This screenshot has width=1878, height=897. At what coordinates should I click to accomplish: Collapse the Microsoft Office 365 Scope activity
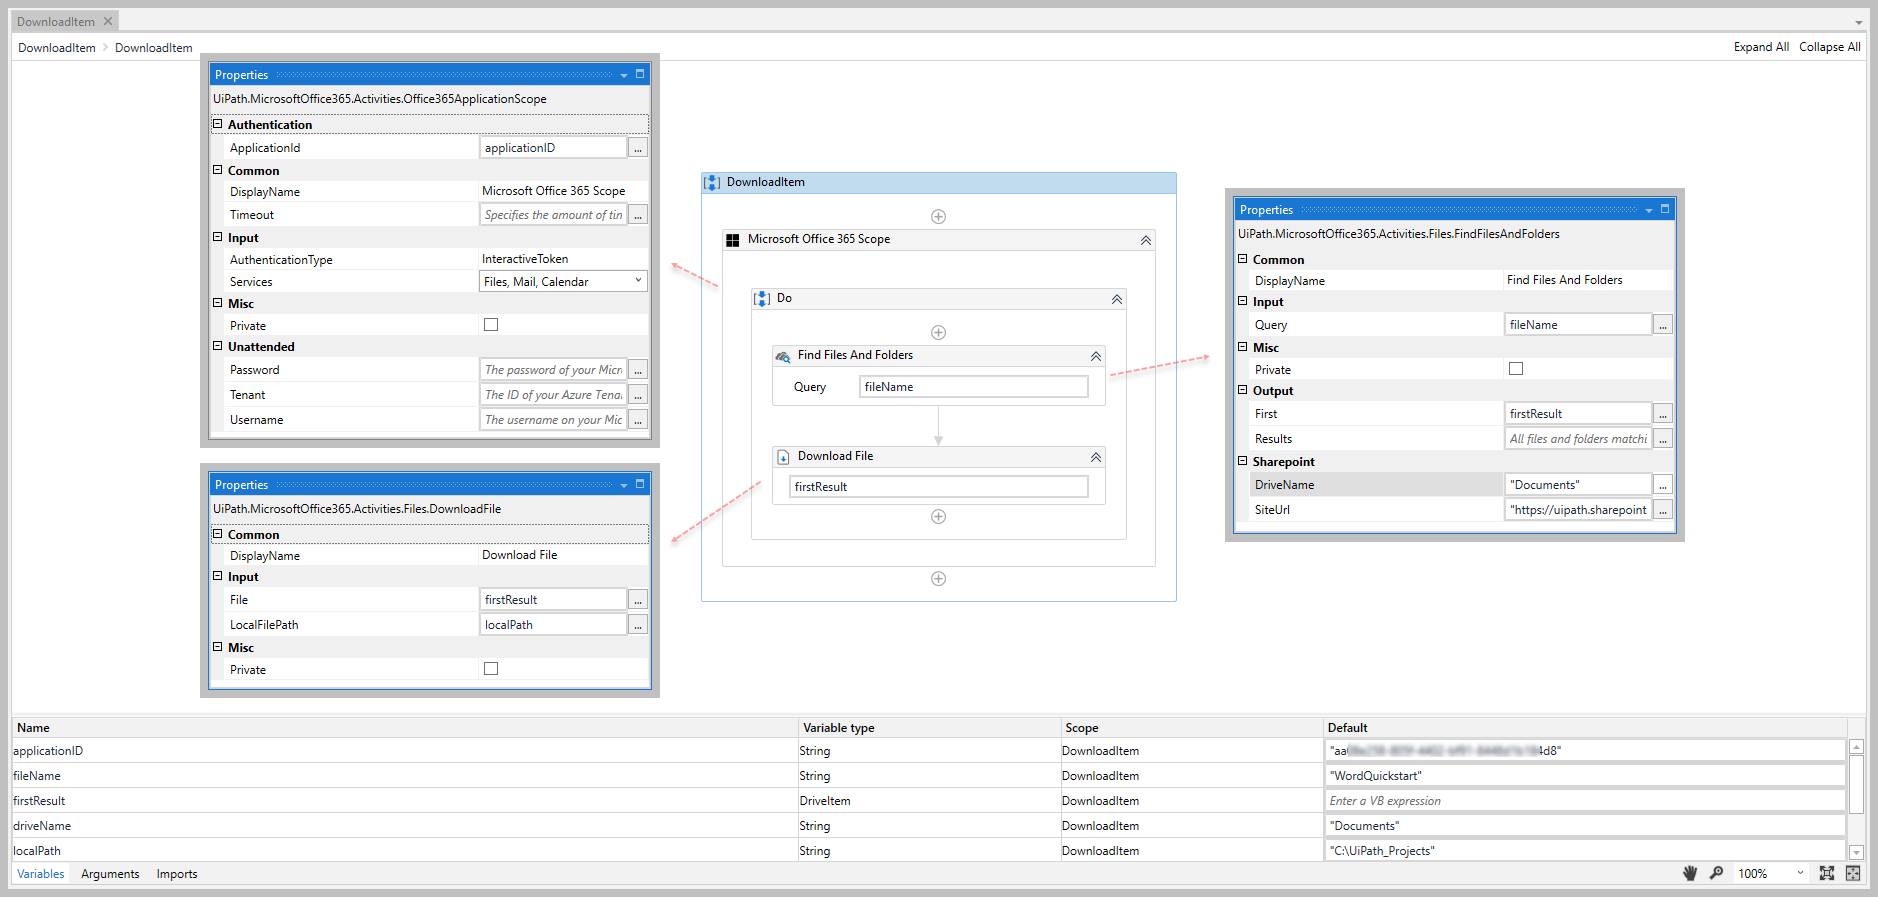click(1146, 240)
